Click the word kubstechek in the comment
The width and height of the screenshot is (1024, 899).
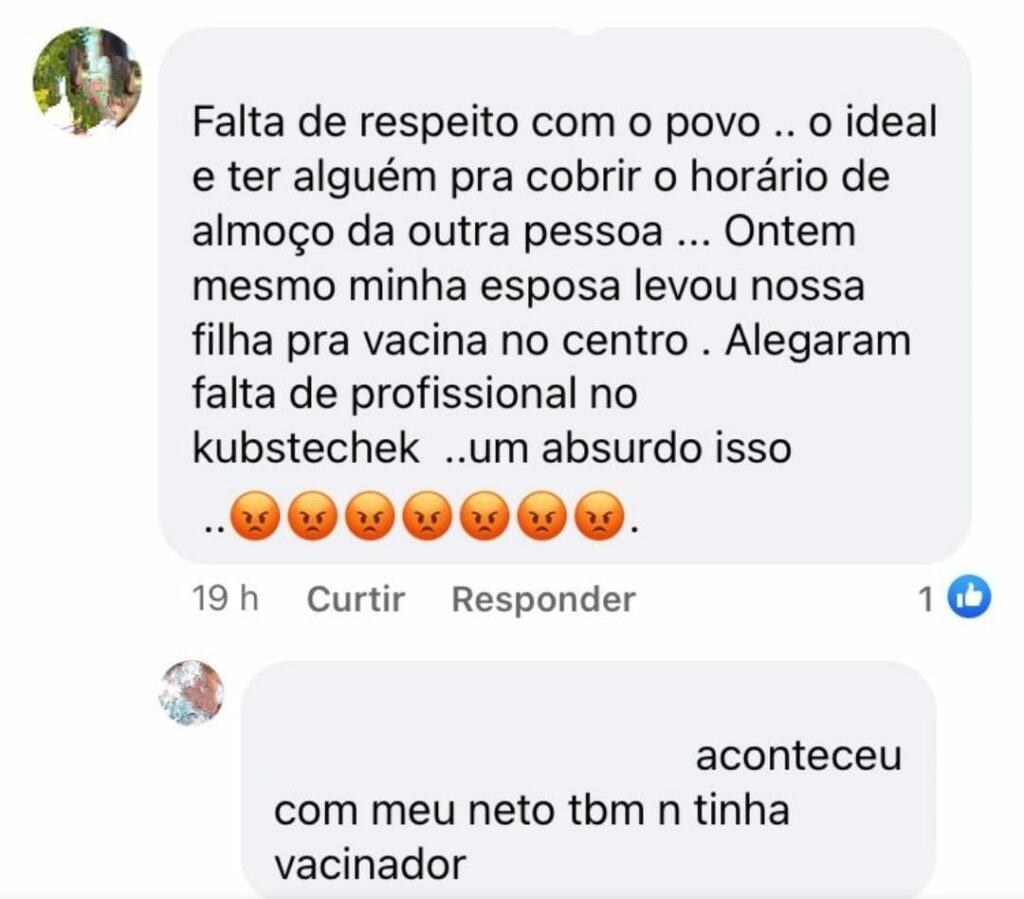pyautogui.click(x=306, y=448)
